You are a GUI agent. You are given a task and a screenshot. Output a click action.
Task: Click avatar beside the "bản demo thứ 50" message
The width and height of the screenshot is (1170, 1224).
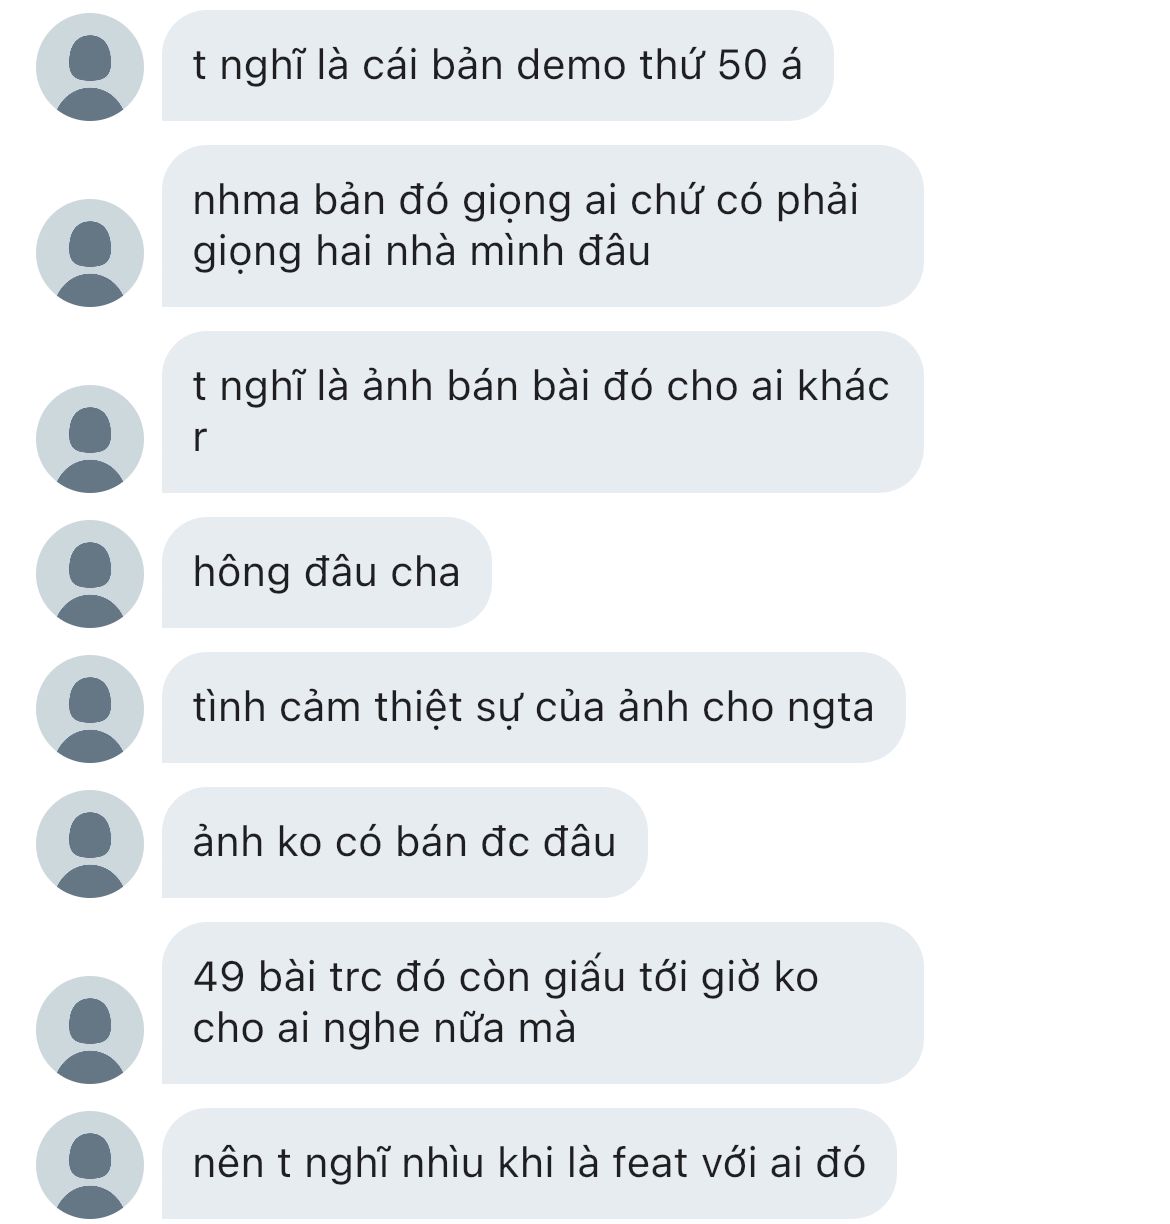[x=90, y=67]
